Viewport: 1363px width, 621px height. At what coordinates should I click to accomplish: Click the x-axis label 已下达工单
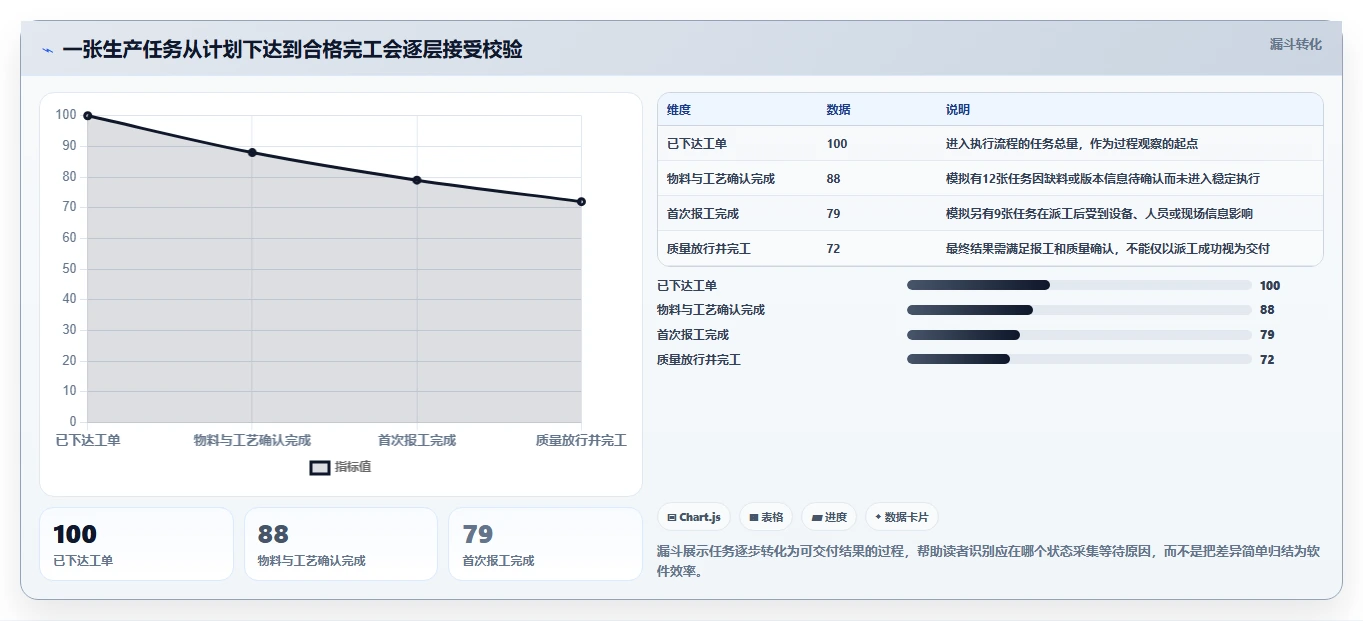tap(88, 440)
